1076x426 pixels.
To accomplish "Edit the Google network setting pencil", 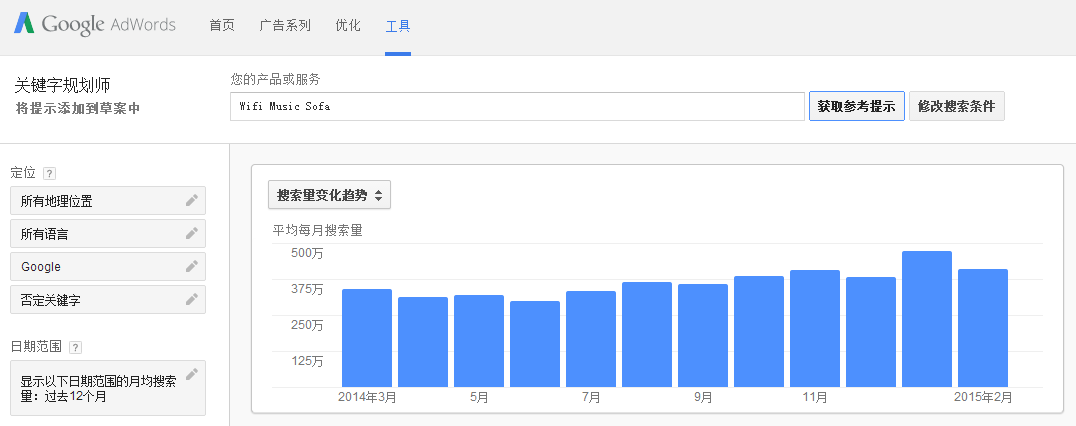I will 192,266.
